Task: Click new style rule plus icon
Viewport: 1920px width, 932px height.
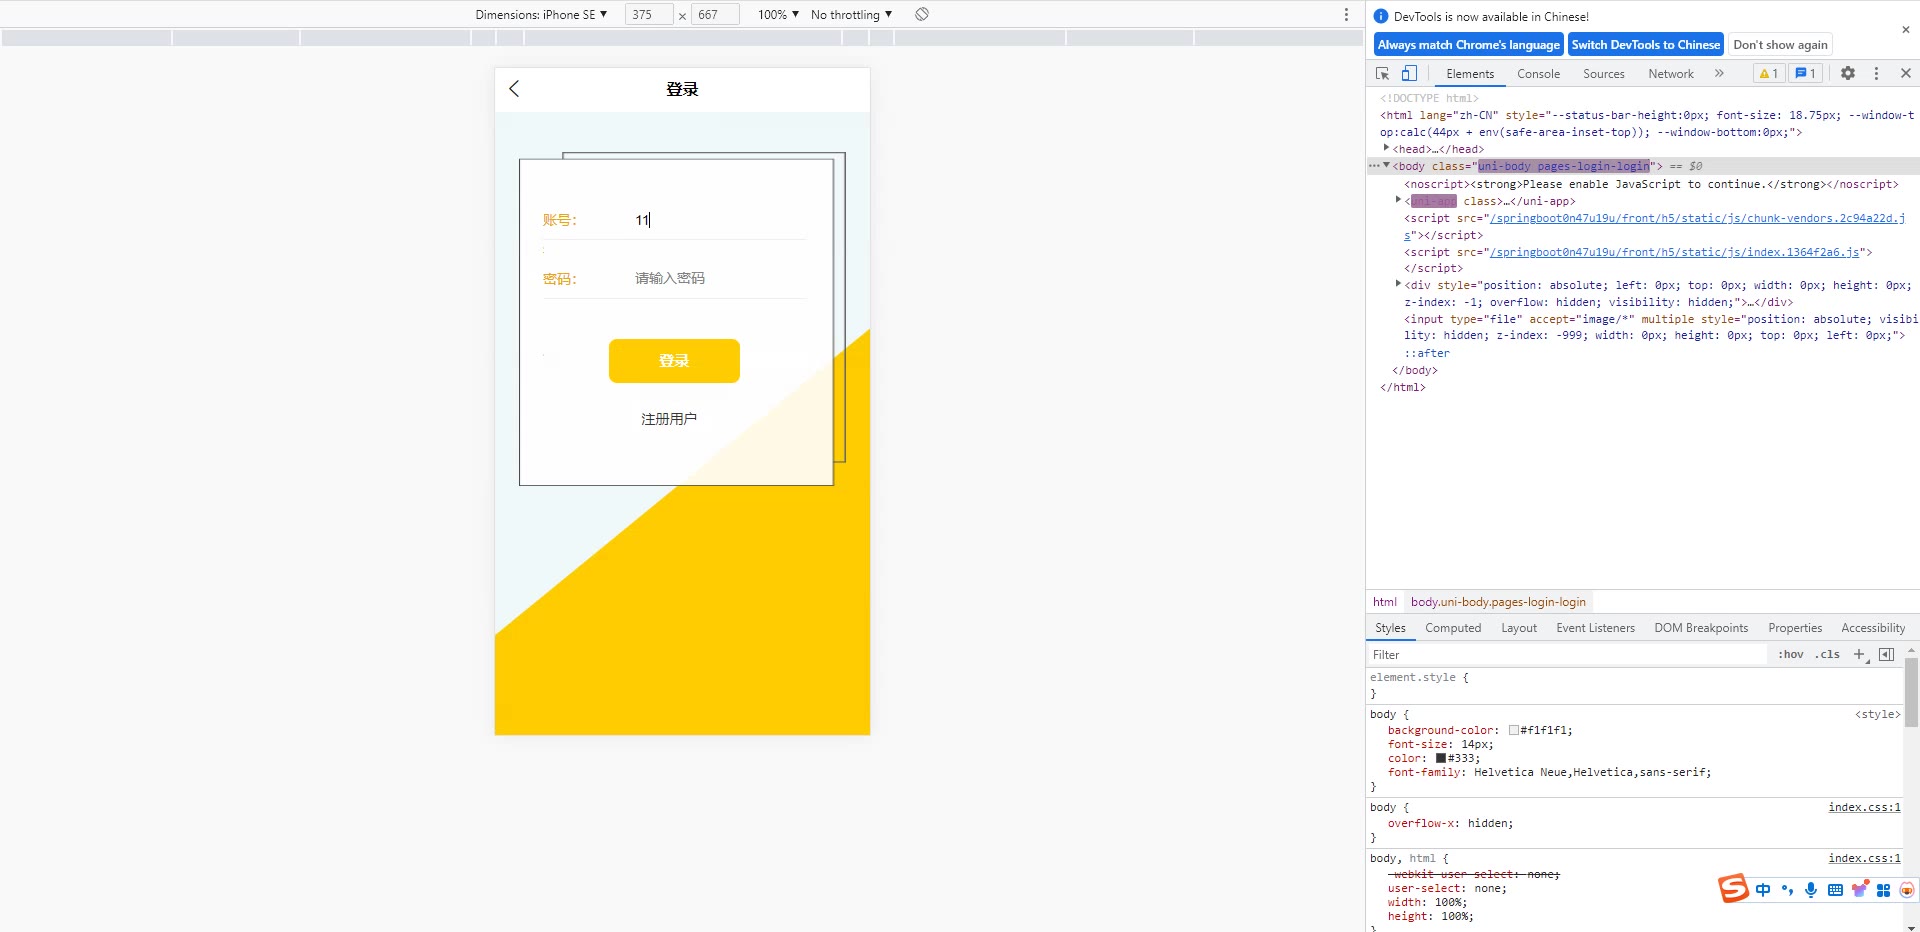Action: [x=1859, y=655]
